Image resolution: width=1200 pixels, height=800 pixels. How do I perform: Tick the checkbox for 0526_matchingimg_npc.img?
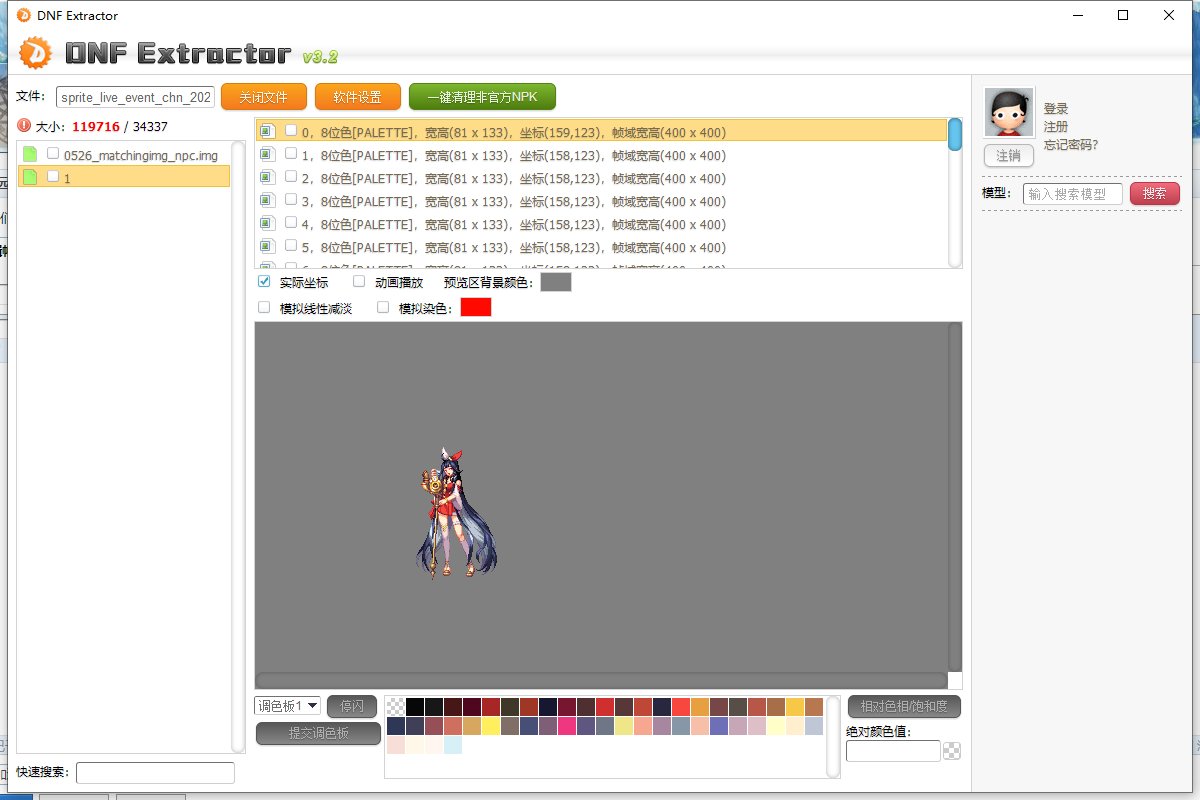(53, 154)
